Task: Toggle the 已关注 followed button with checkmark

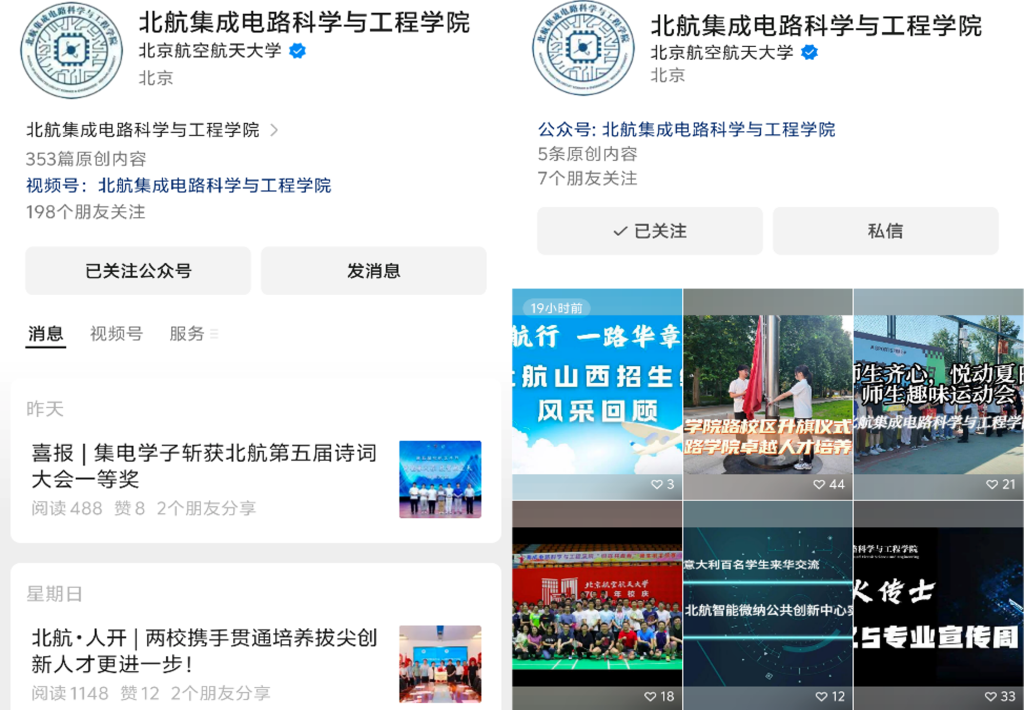Action: (x=650, y=231)
